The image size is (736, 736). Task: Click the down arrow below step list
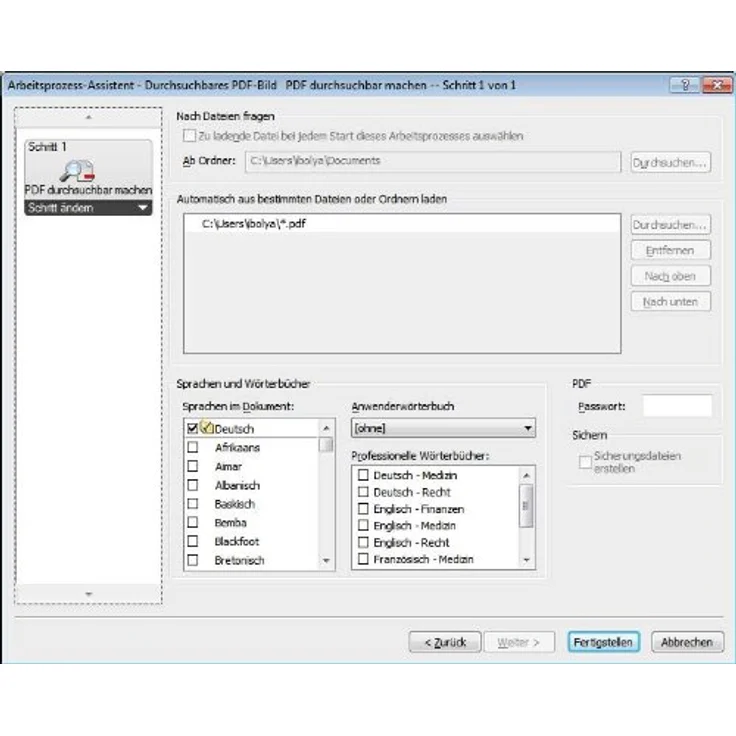(x=88, y=594)
